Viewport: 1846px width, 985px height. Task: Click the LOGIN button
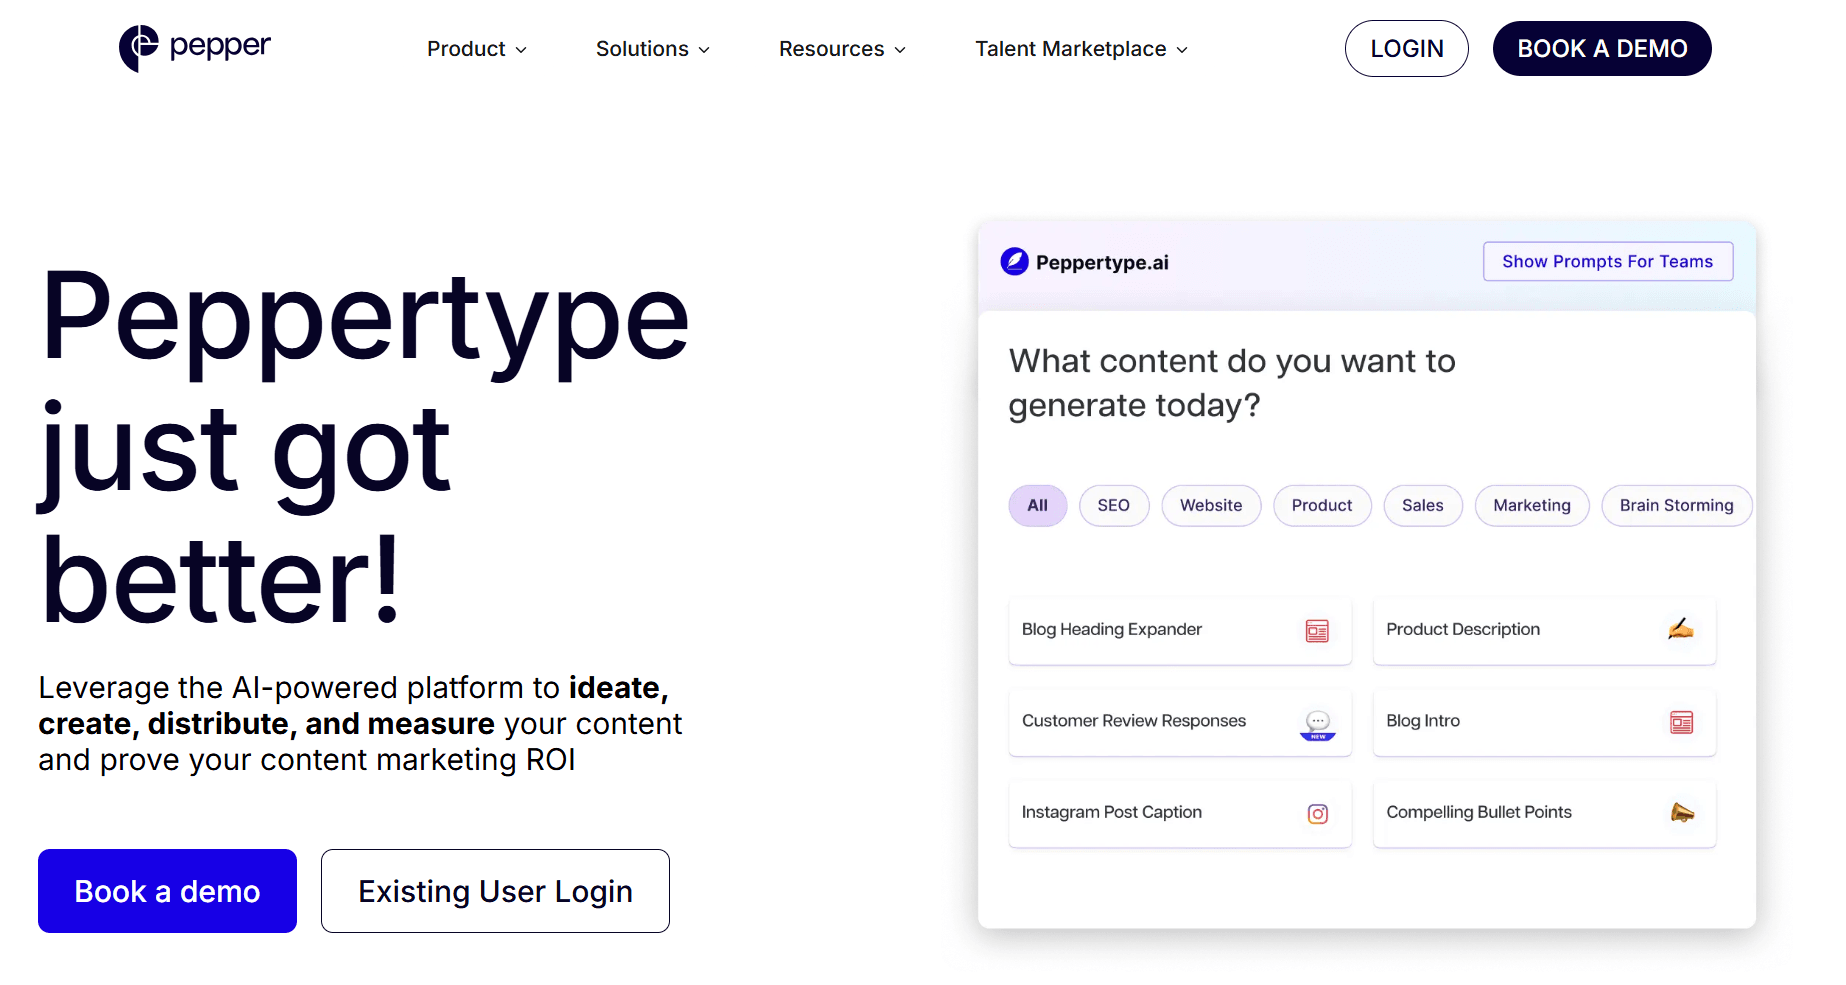click(1407, 49)
